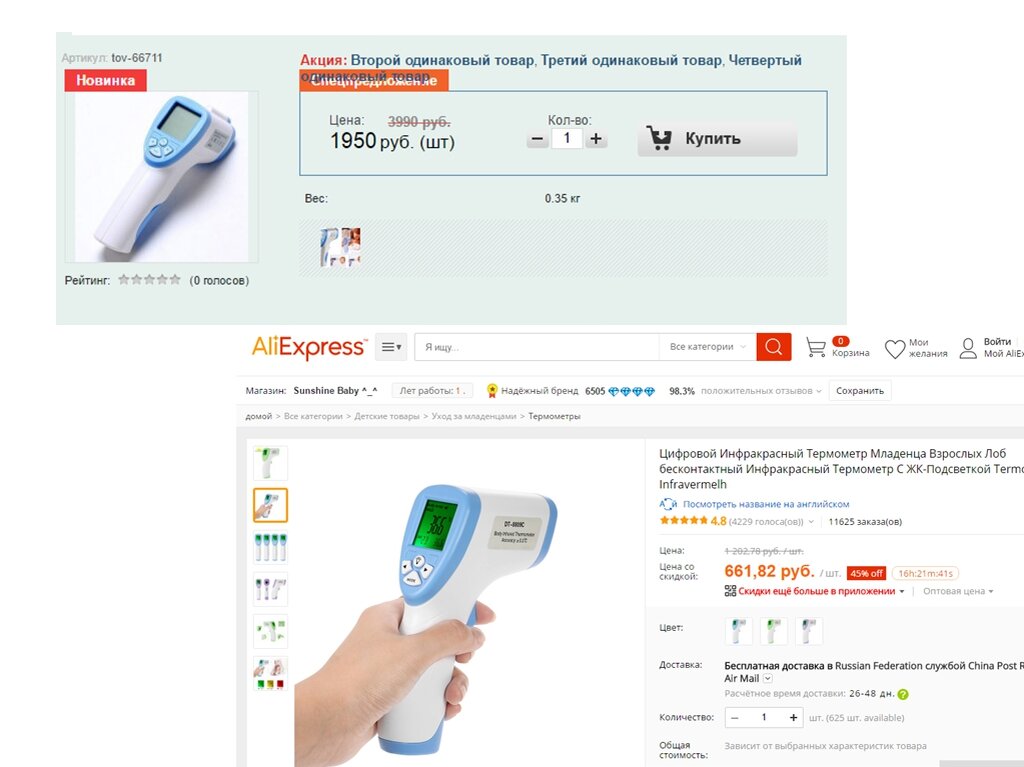
Task: Open the China Post Air Mail shipping dropdown
Action: click(x=768, y=678)
